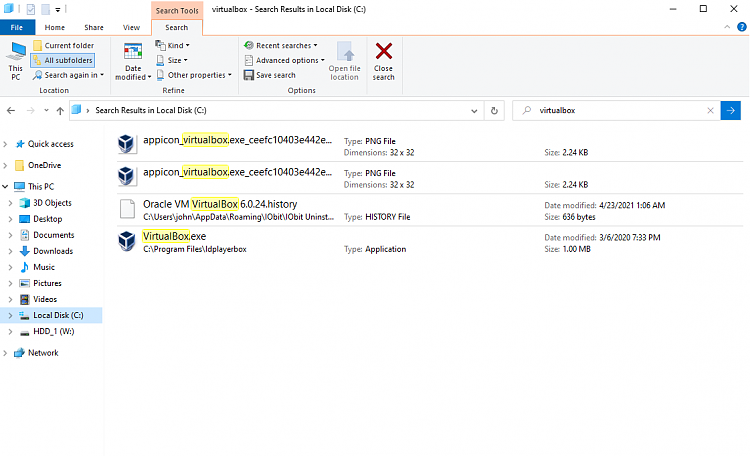This screenshot has width=750, height=456.
Task: Open Customize Quick Access Toolbar dropdown
Action: pos(57,10)
